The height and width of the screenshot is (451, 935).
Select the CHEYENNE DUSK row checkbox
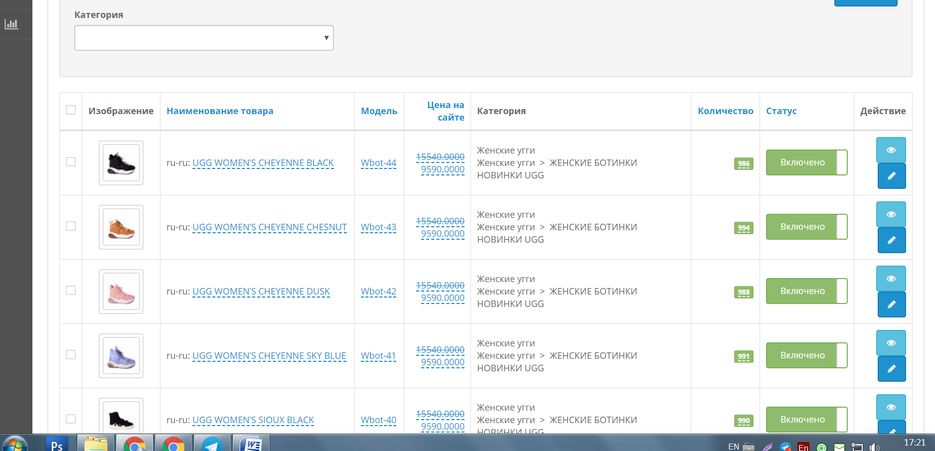pos(71,291)
